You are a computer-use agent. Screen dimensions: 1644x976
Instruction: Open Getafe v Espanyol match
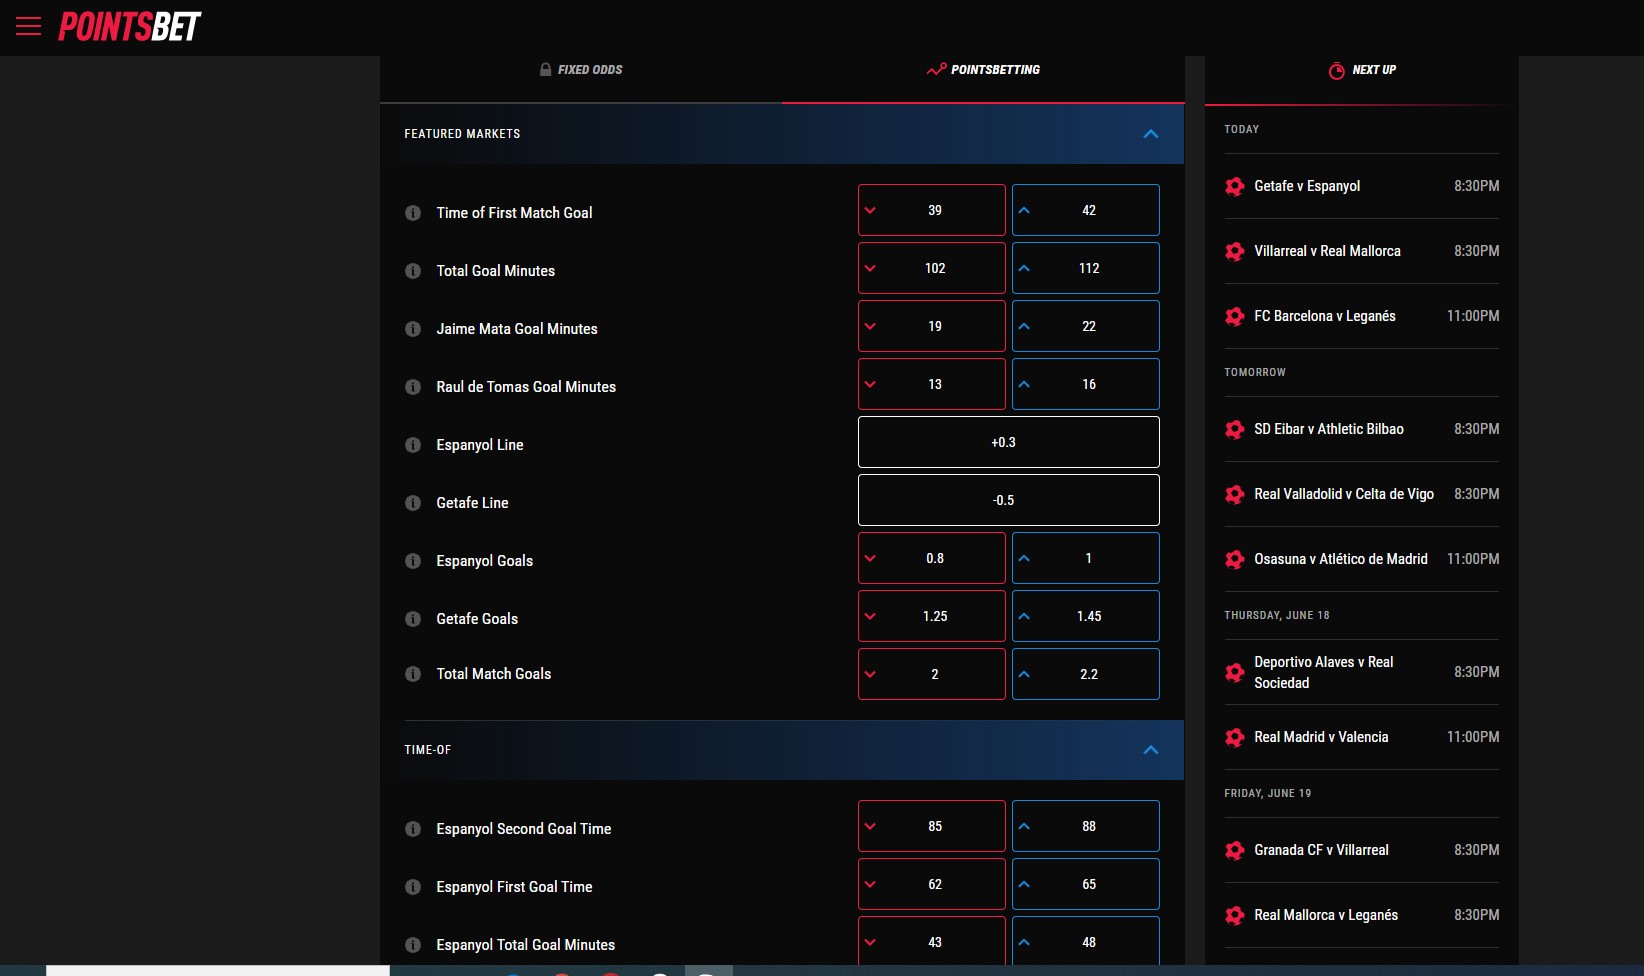click(x=1362, y=186)
